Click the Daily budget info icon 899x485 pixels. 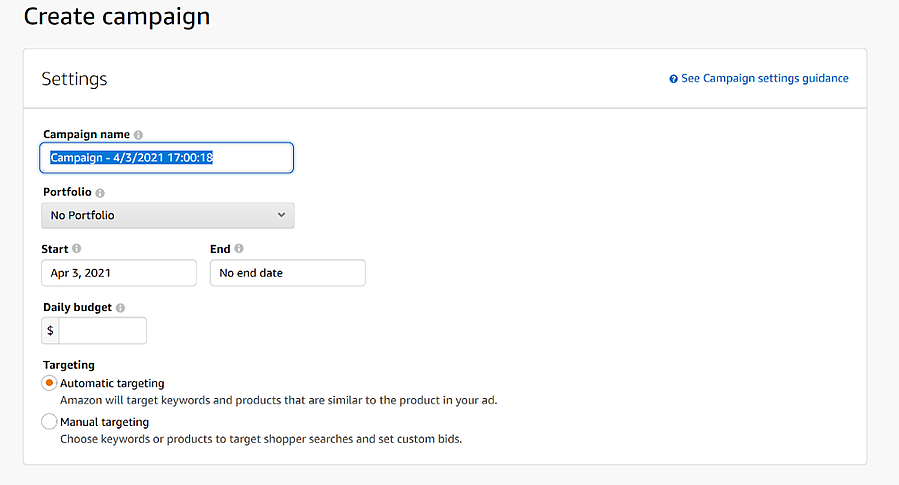(x=121, y=309)
